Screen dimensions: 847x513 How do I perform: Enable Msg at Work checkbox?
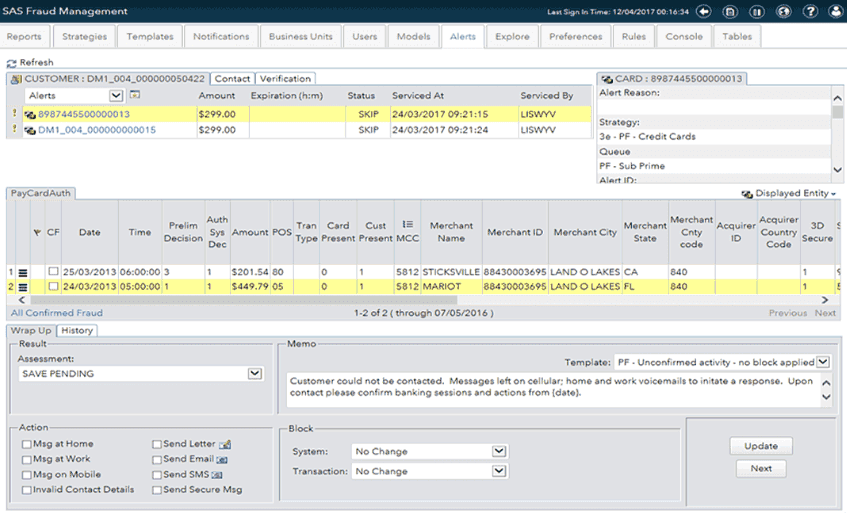[x=26, y=460]
